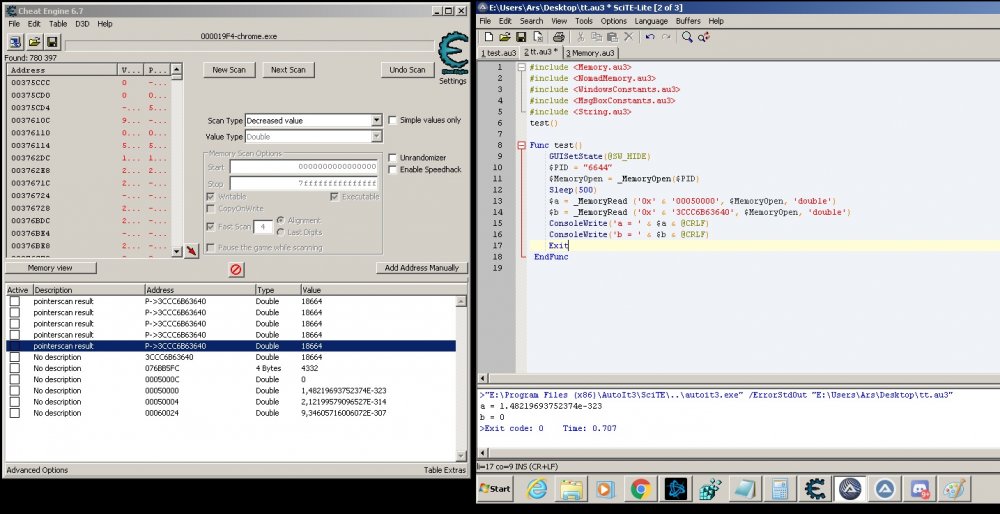Open Chrome from the taskbar
Viewport: 1000px width, 514px height.
pos(640,489)
